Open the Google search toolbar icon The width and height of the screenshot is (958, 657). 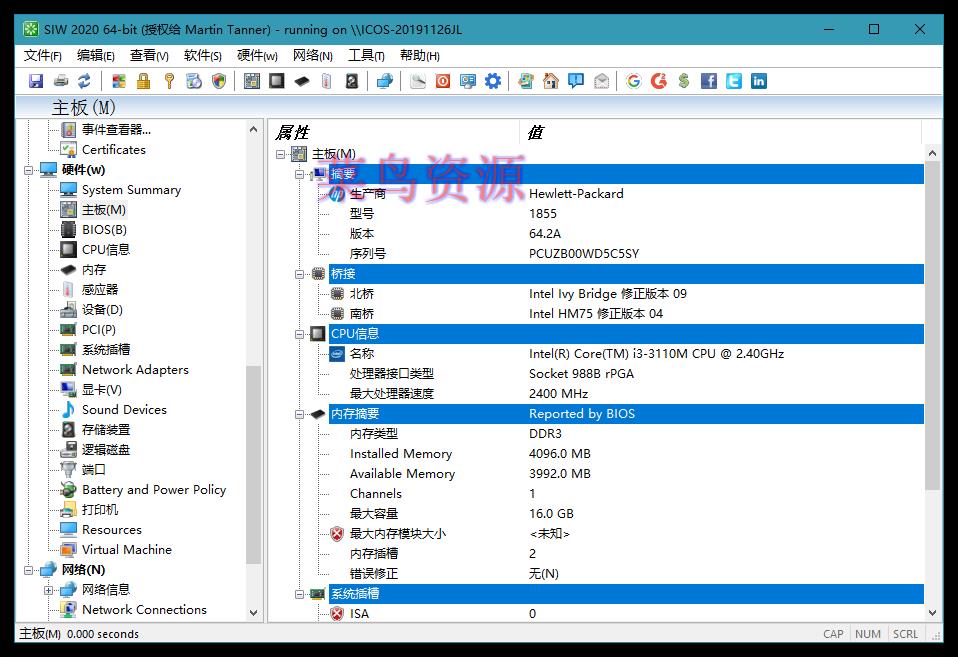coord(634,81)
